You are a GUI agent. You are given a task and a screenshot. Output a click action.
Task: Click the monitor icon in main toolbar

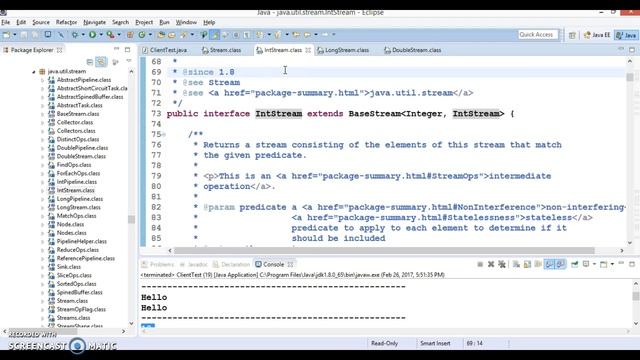point(48,35)
